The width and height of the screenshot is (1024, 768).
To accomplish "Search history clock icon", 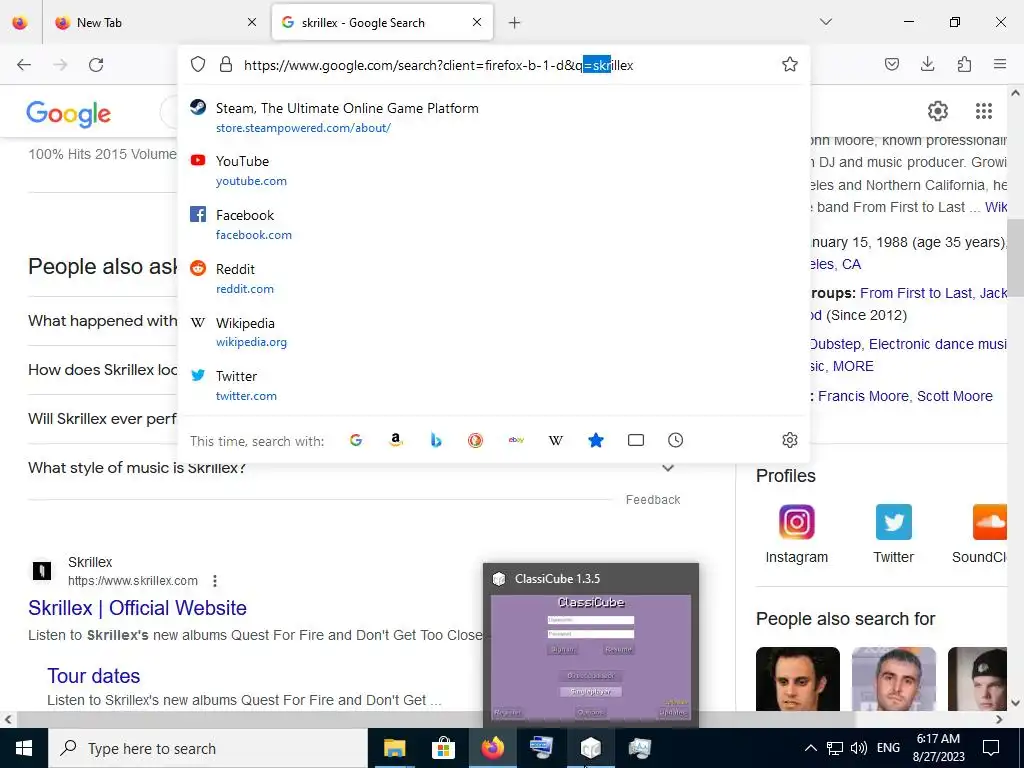I will point(675,440).
